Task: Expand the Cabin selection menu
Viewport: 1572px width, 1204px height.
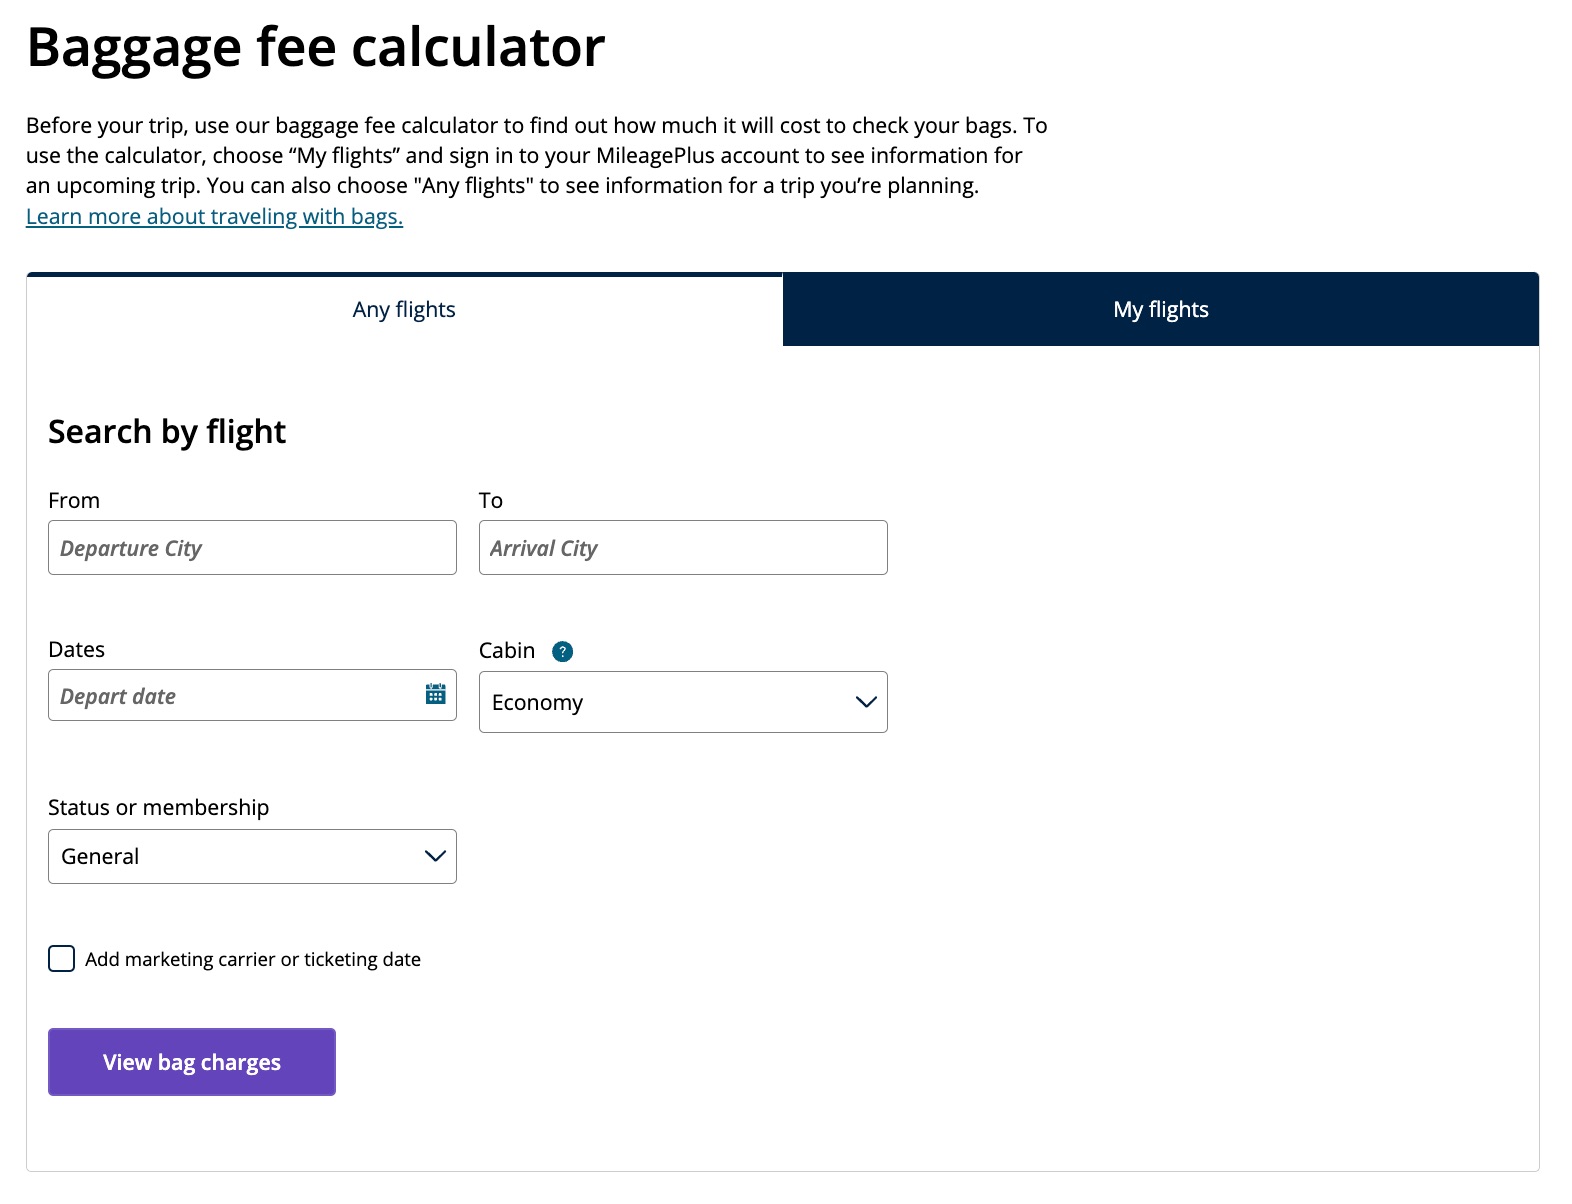Action: (683, 702)
